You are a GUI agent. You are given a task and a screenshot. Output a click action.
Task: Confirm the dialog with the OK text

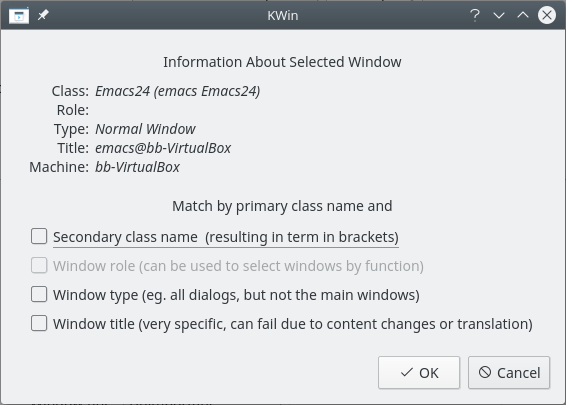pos(429,373)
